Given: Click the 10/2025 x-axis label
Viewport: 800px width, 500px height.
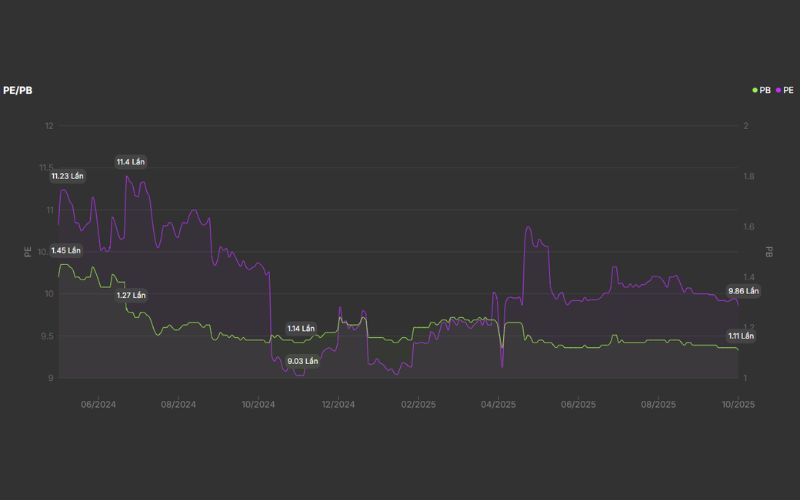Looking at the screenshot, I should point(738,405).
